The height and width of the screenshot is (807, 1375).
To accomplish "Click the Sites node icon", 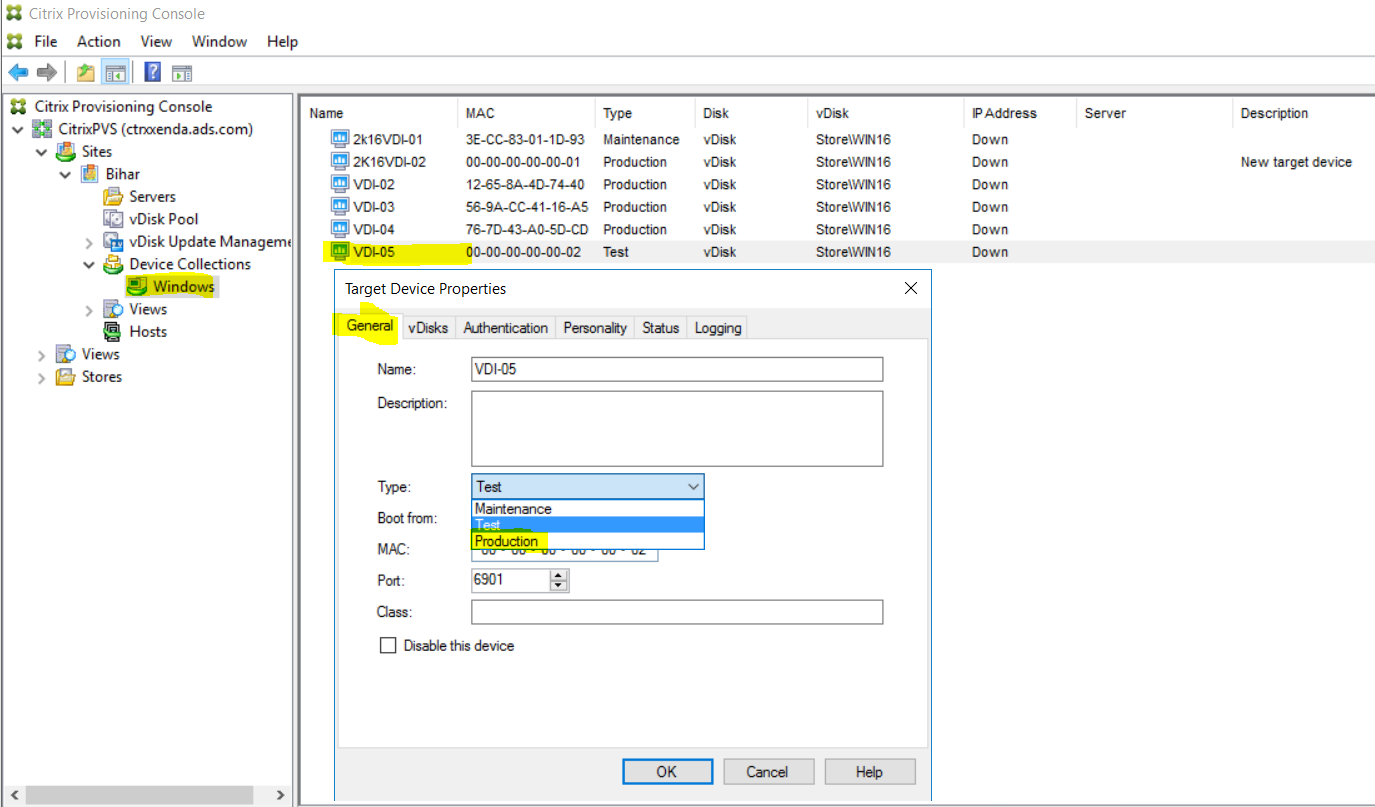I will pyautogui.click(x=66, y=152).
